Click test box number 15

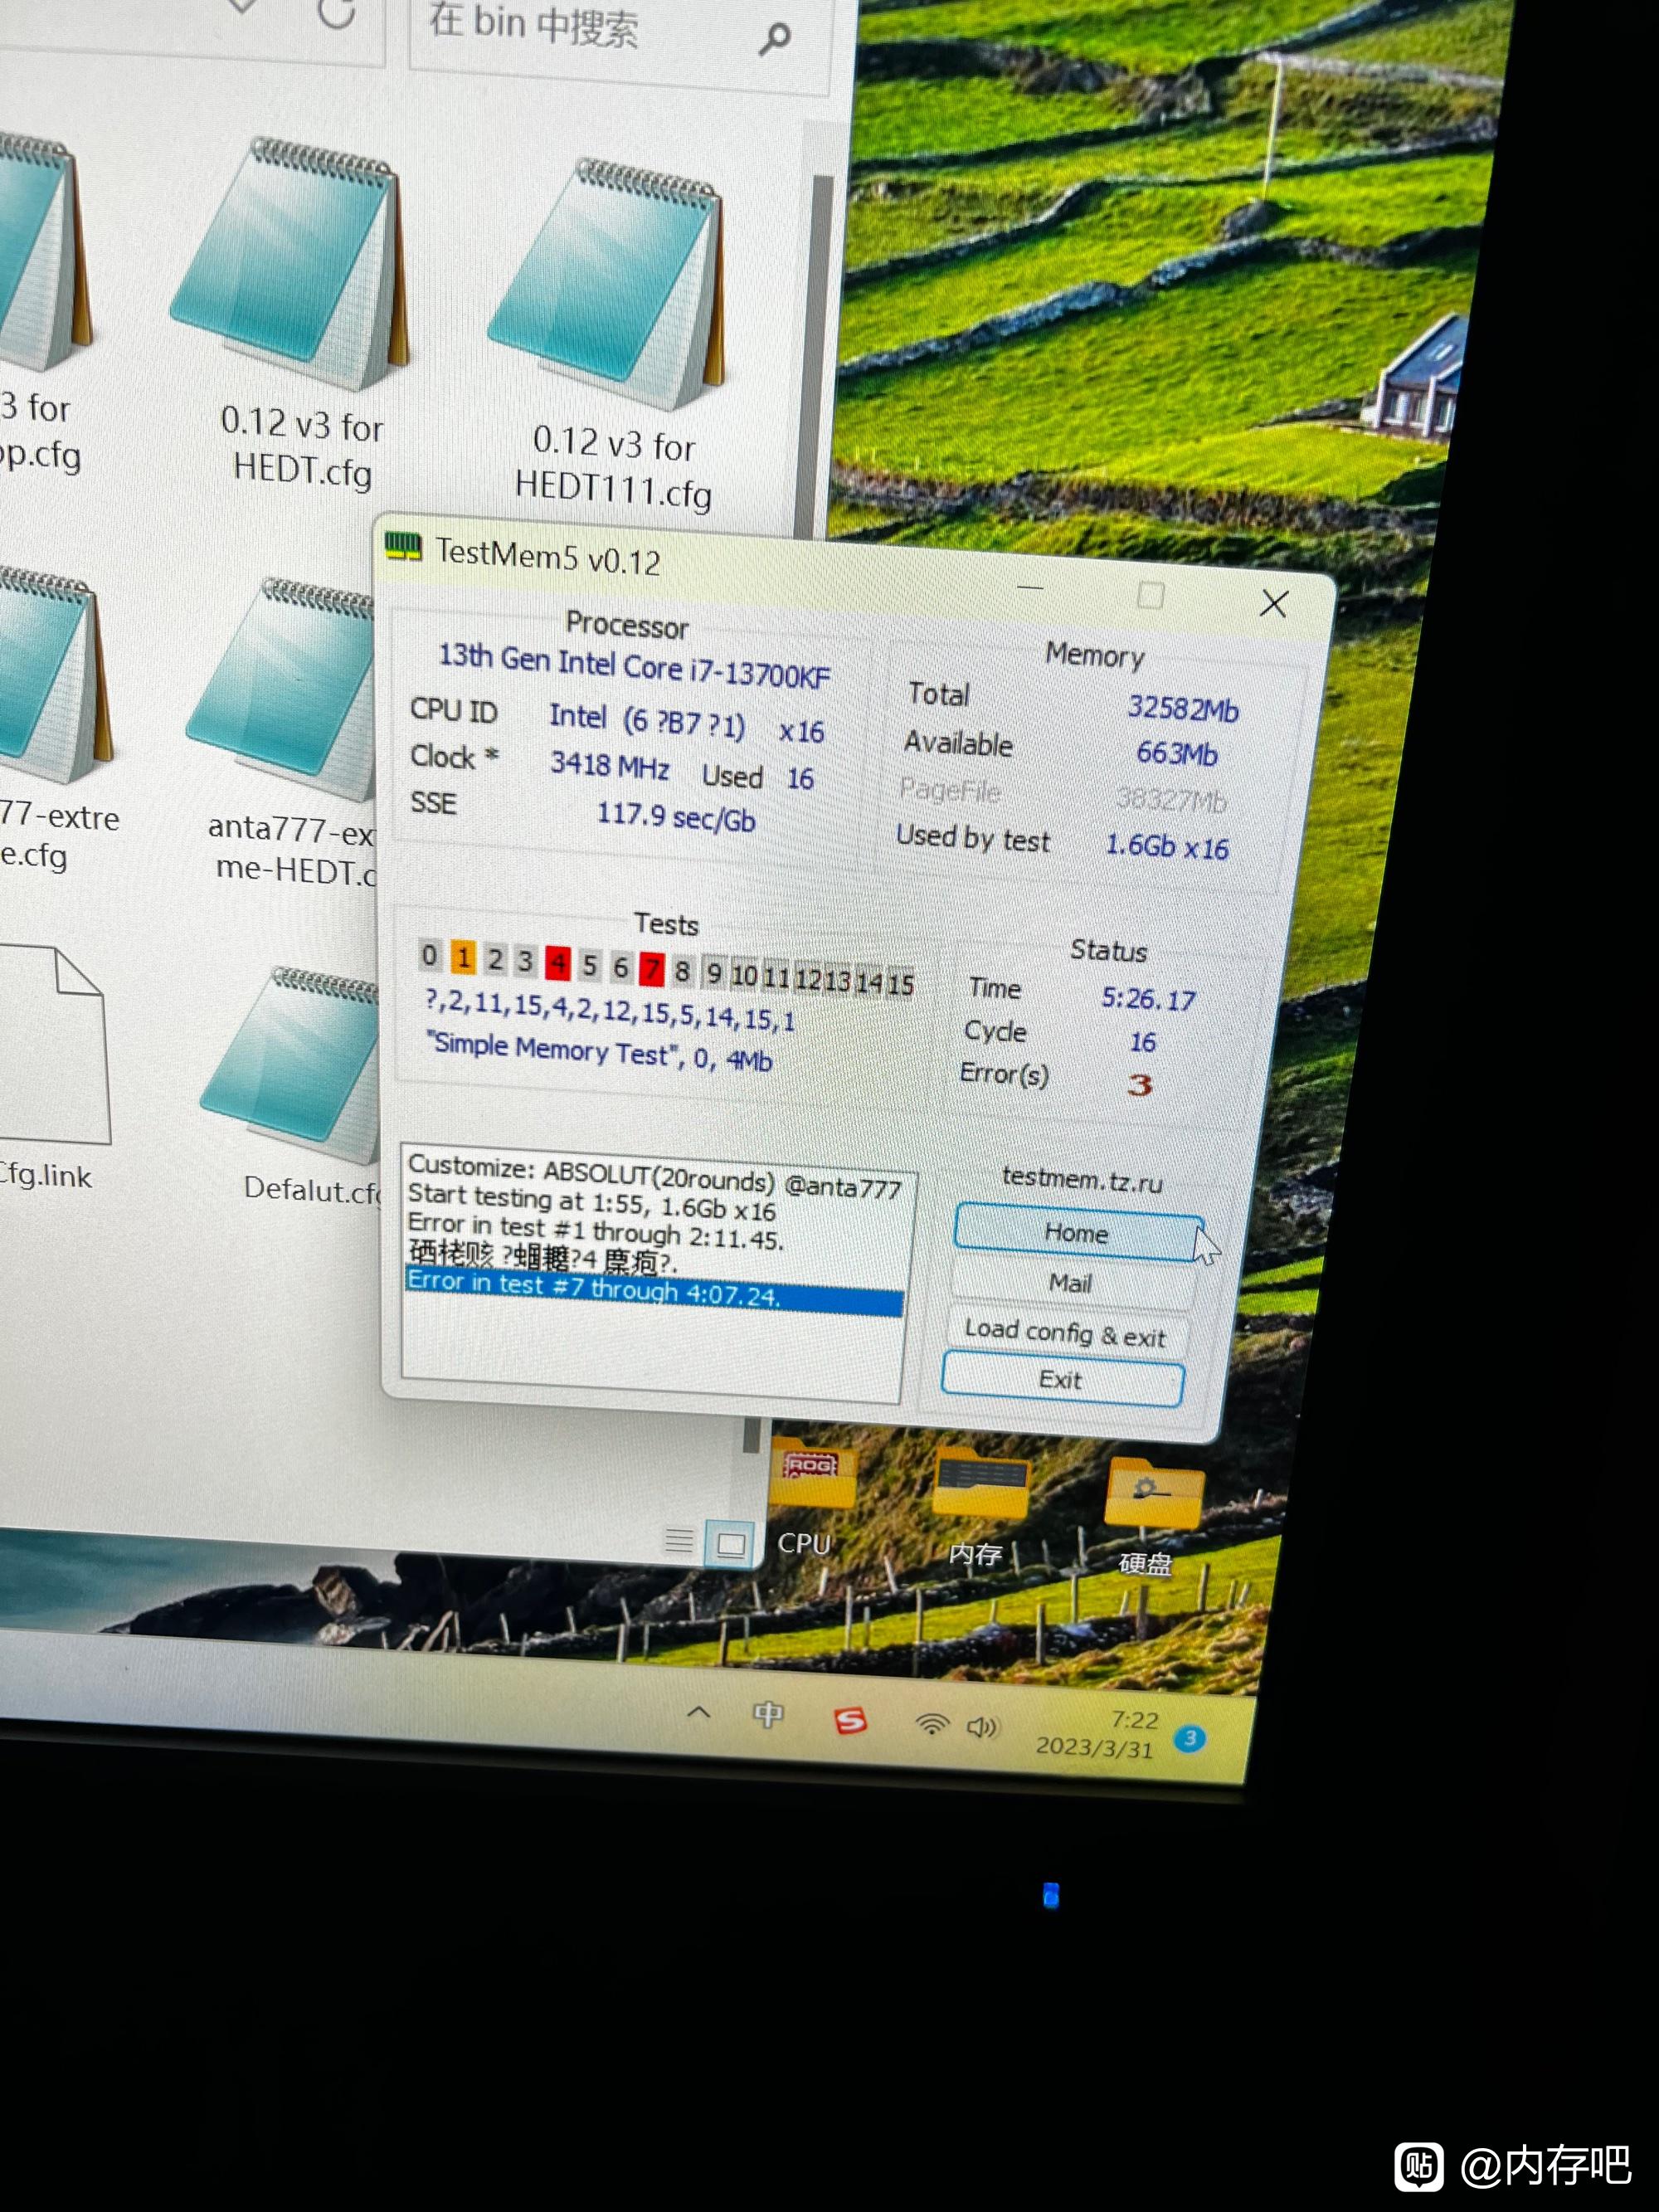click(901, 983)
